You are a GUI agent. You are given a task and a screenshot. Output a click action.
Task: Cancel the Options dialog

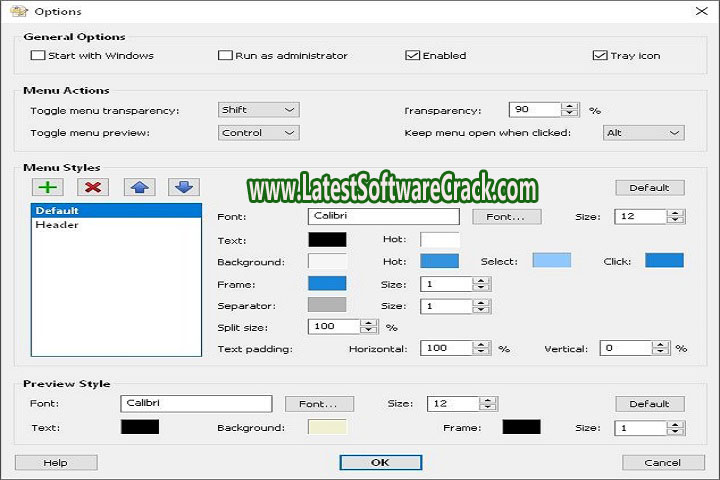click(663, 463)
